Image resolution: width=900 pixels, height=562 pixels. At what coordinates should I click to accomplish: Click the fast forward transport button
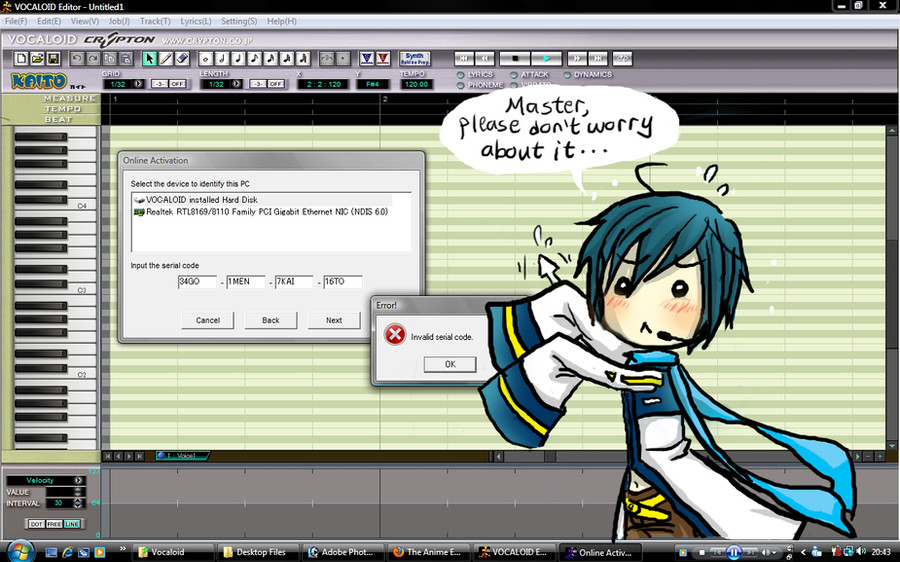tap(577, 58)
